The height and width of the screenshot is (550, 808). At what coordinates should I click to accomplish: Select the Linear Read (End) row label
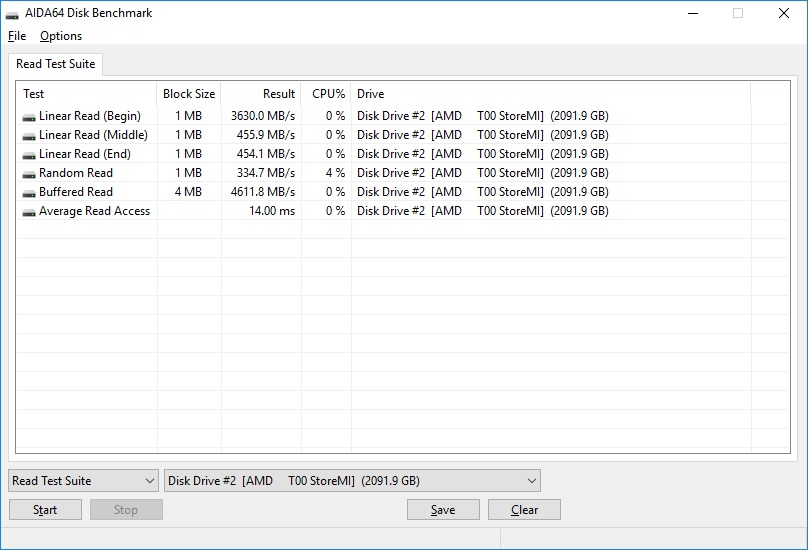(85, 154)
